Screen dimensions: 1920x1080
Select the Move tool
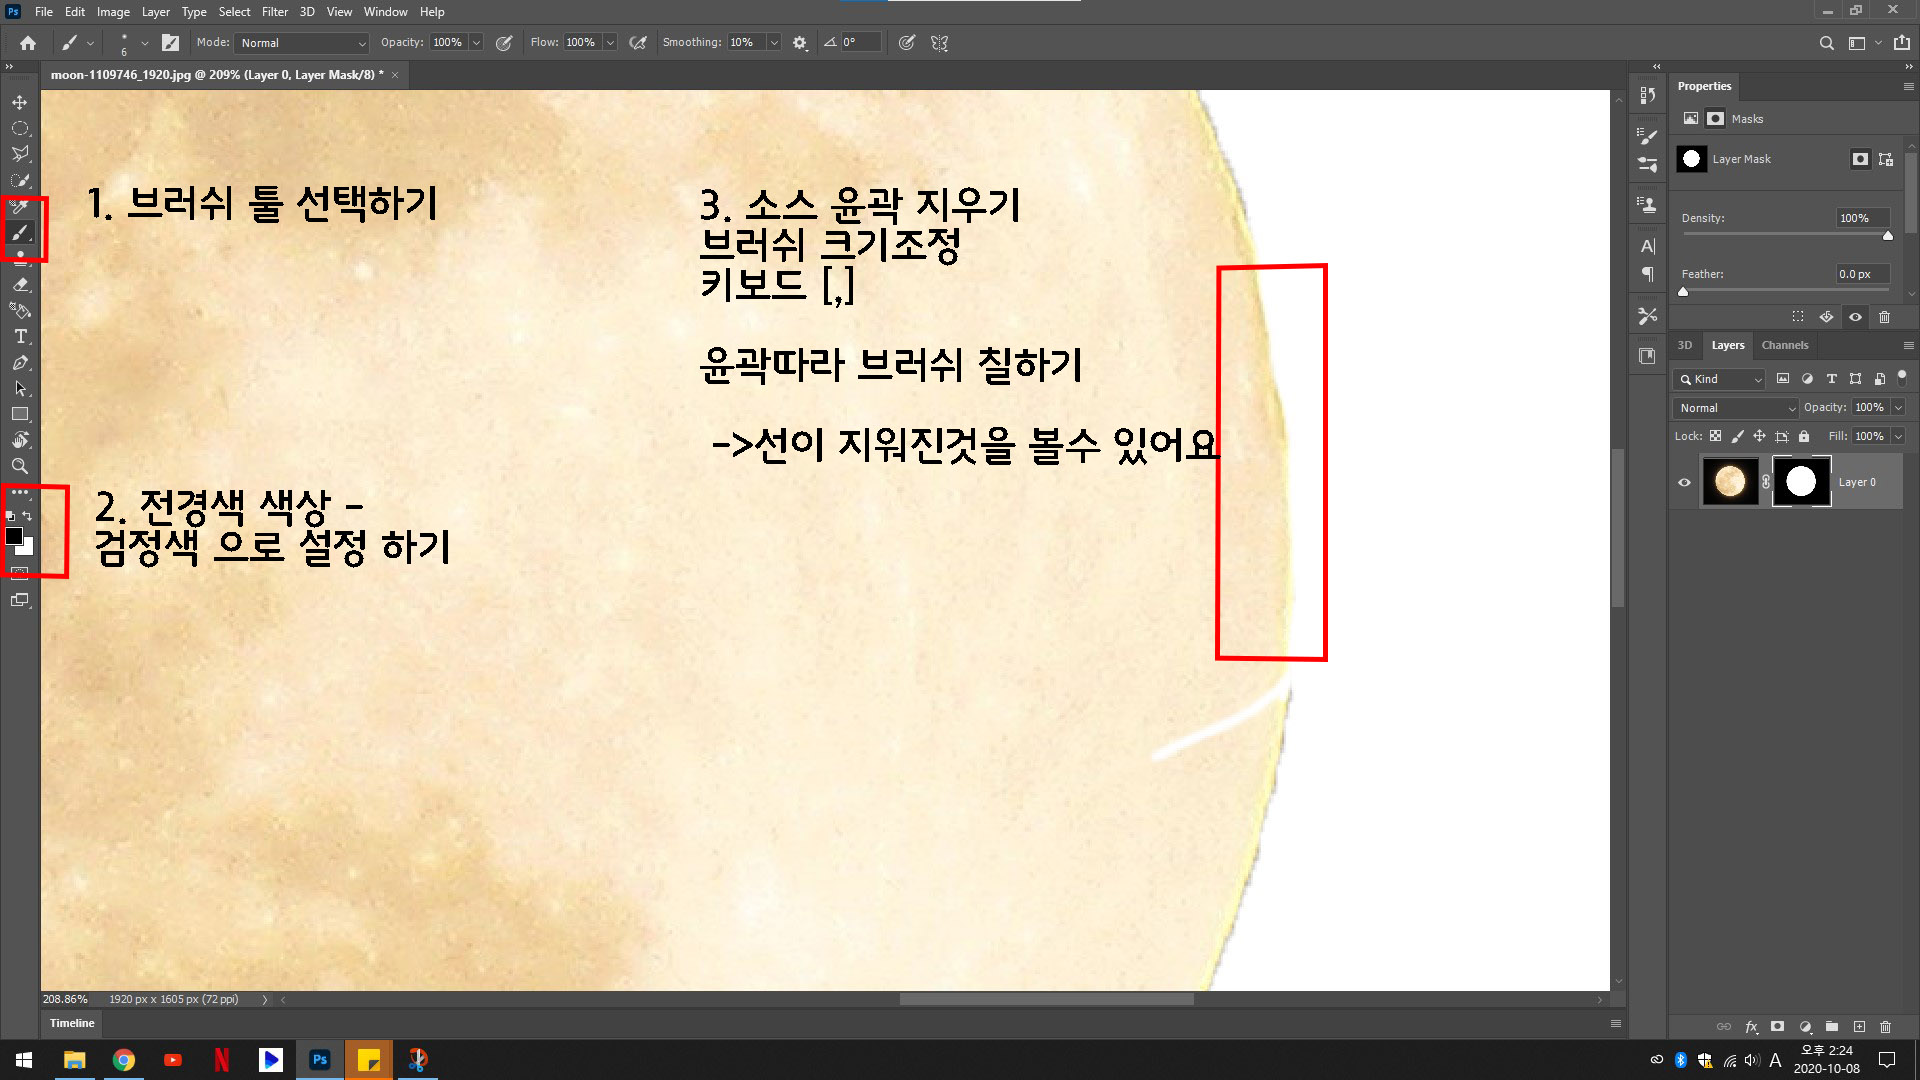(x=19, y=102)
